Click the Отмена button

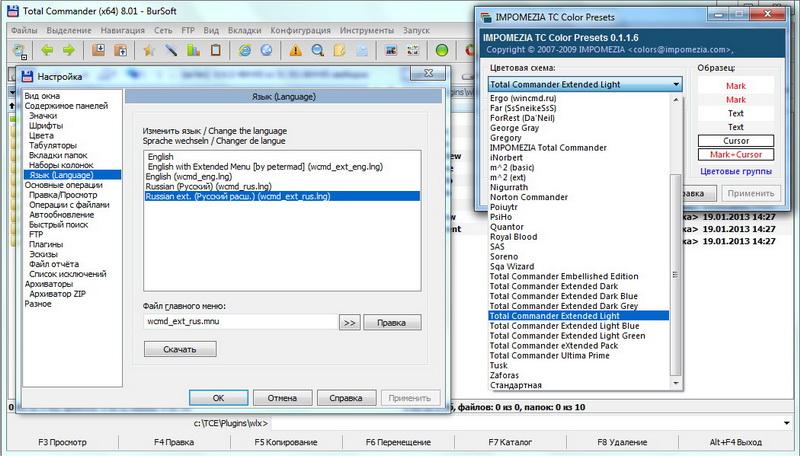coord(282,398)
